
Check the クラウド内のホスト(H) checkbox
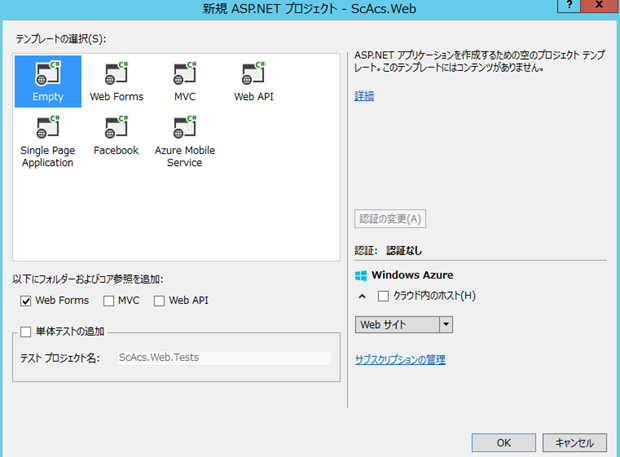383,296
